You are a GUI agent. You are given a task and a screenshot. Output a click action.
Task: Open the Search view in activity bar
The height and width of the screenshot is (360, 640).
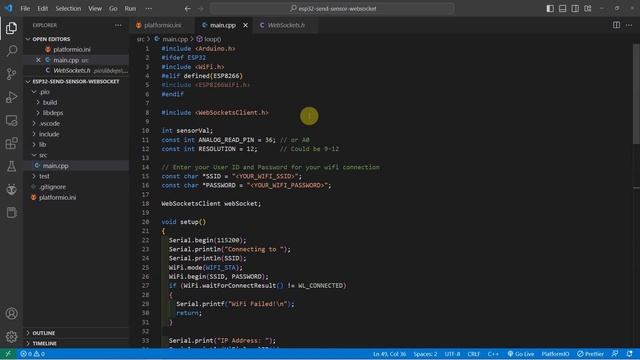click(11, 51)
